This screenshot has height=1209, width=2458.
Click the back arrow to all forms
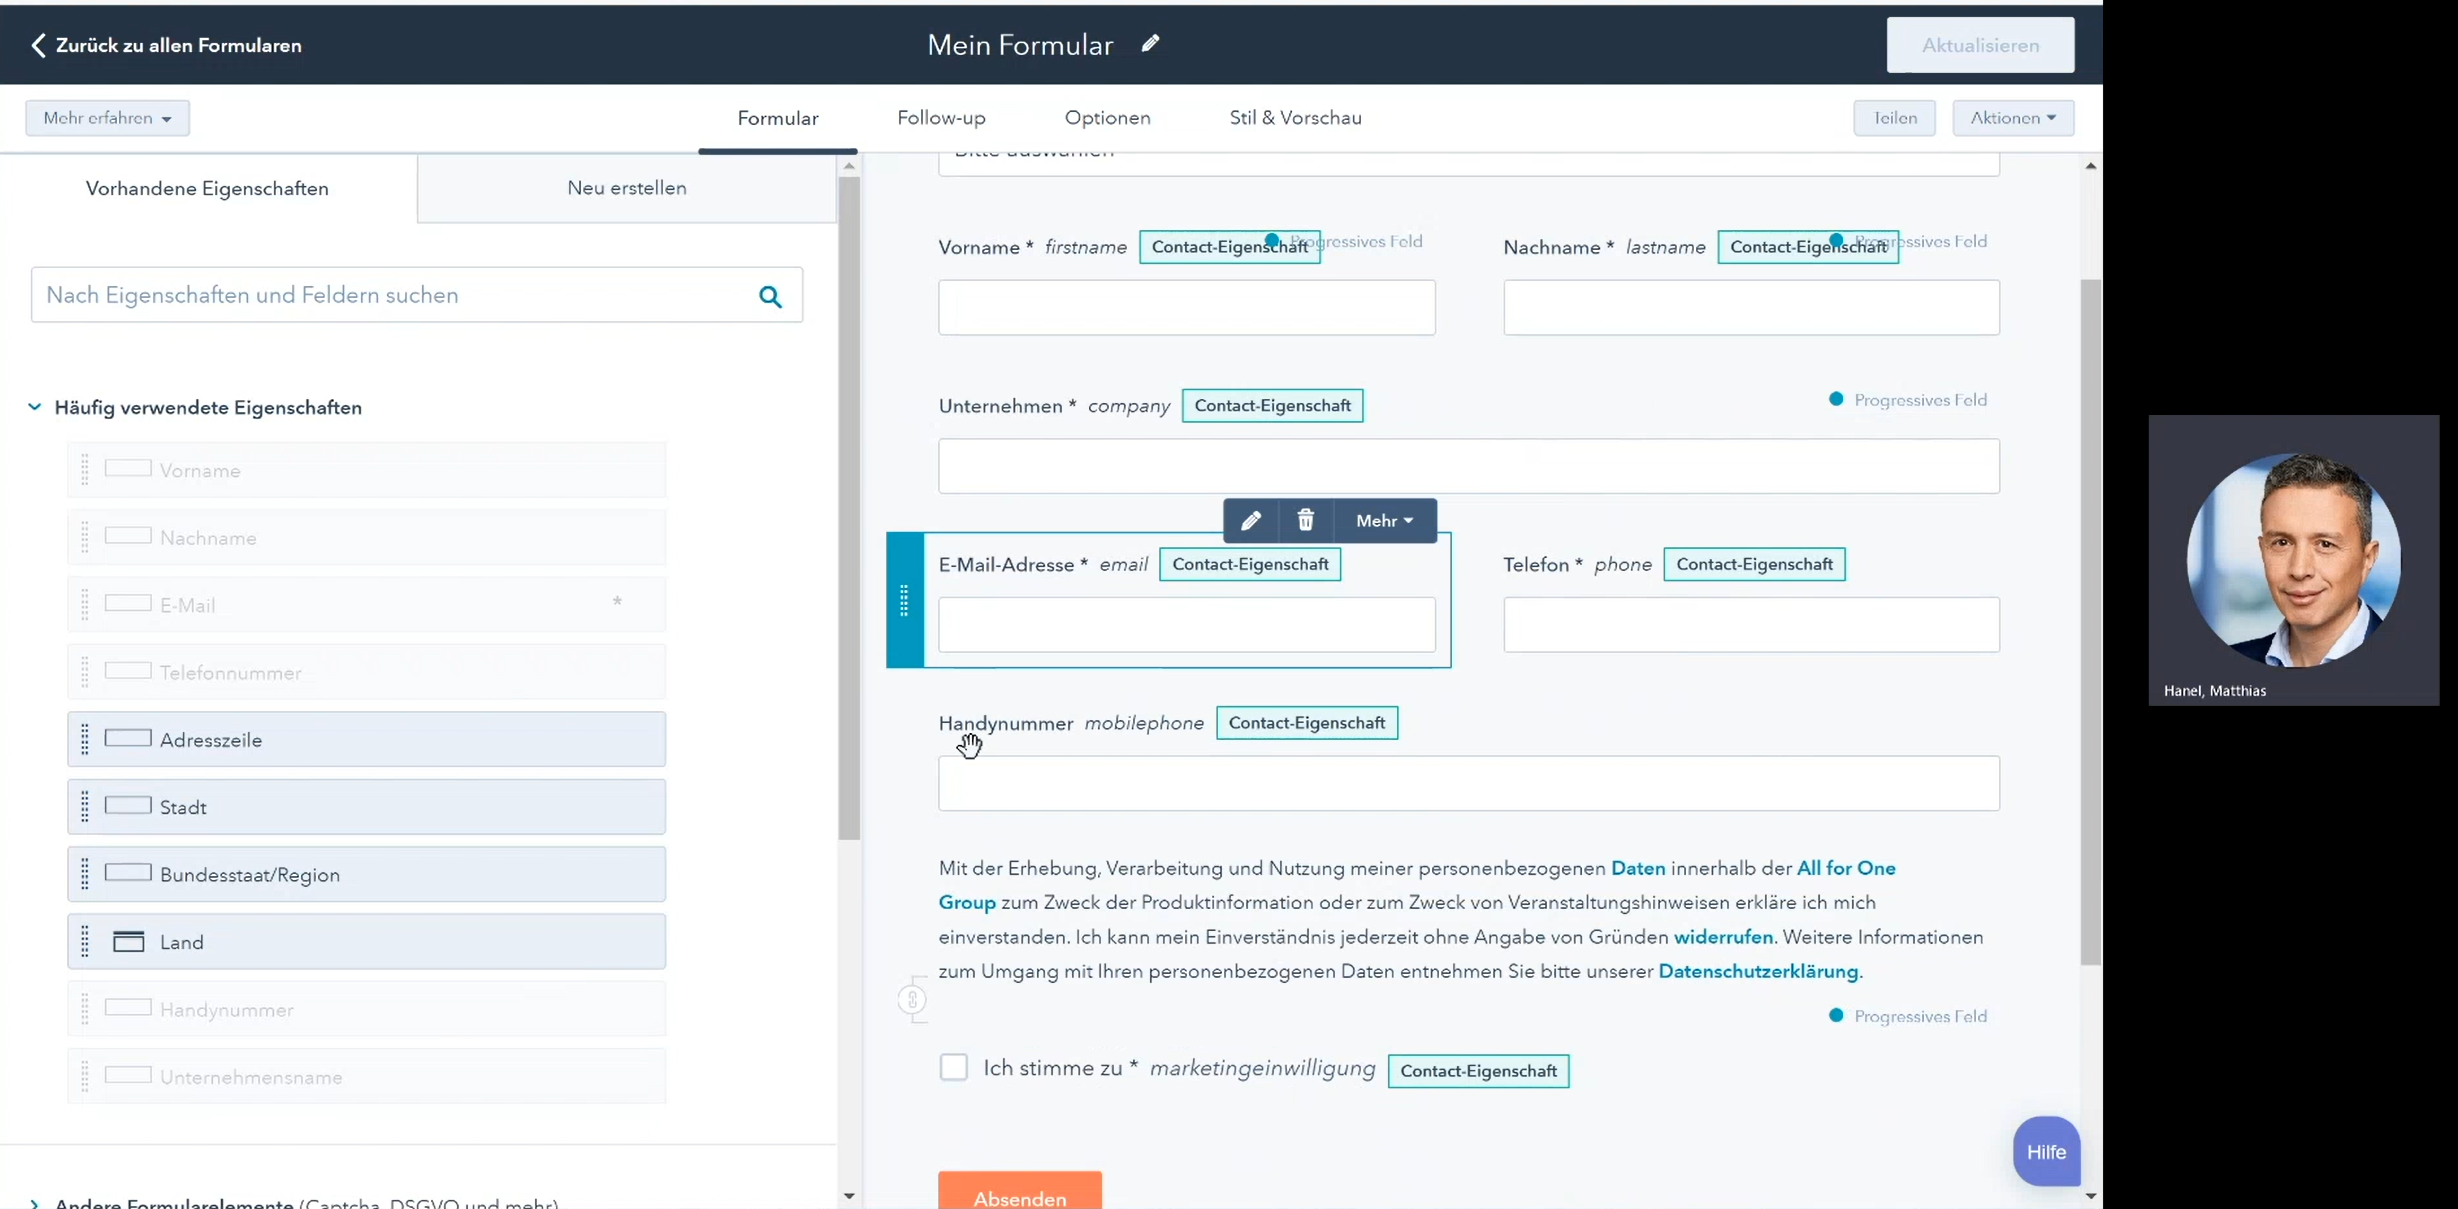[38, 45]
